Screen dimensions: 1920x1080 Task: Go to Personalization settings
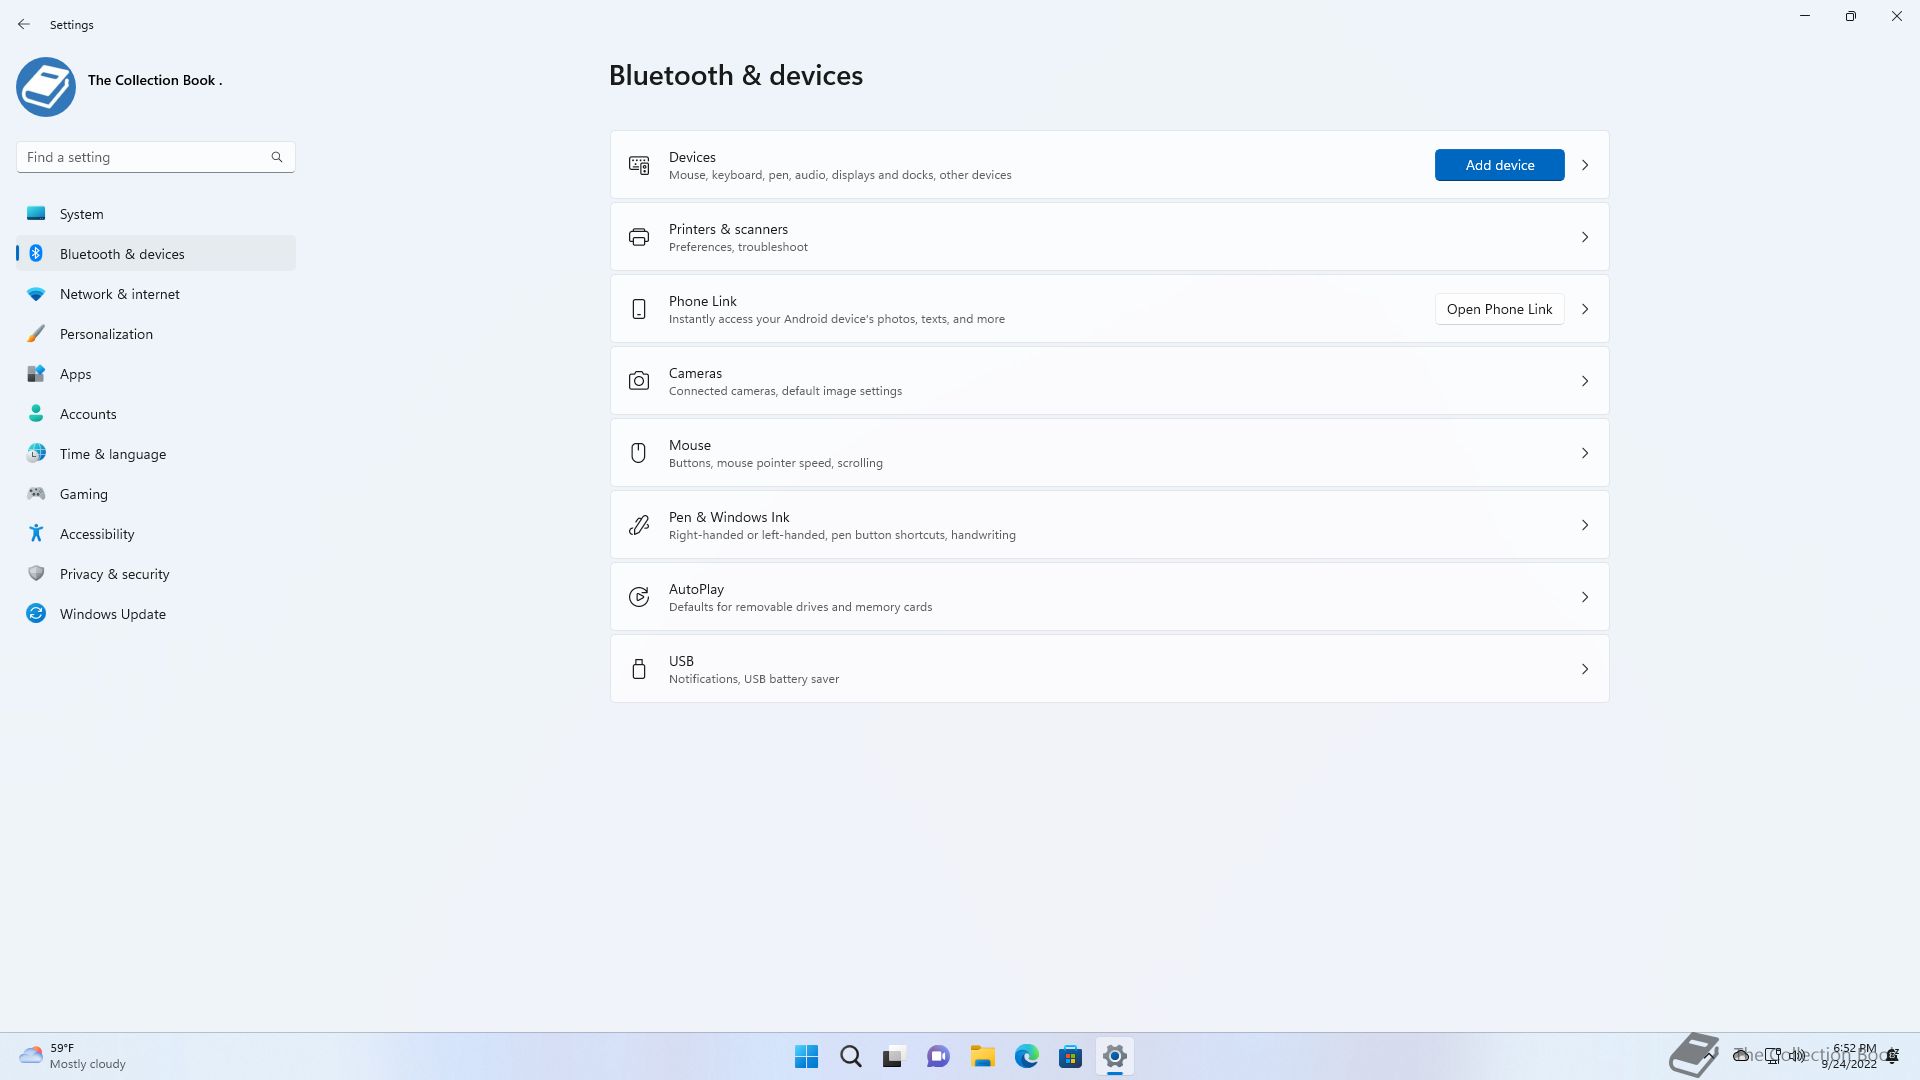tap(155, 334)
